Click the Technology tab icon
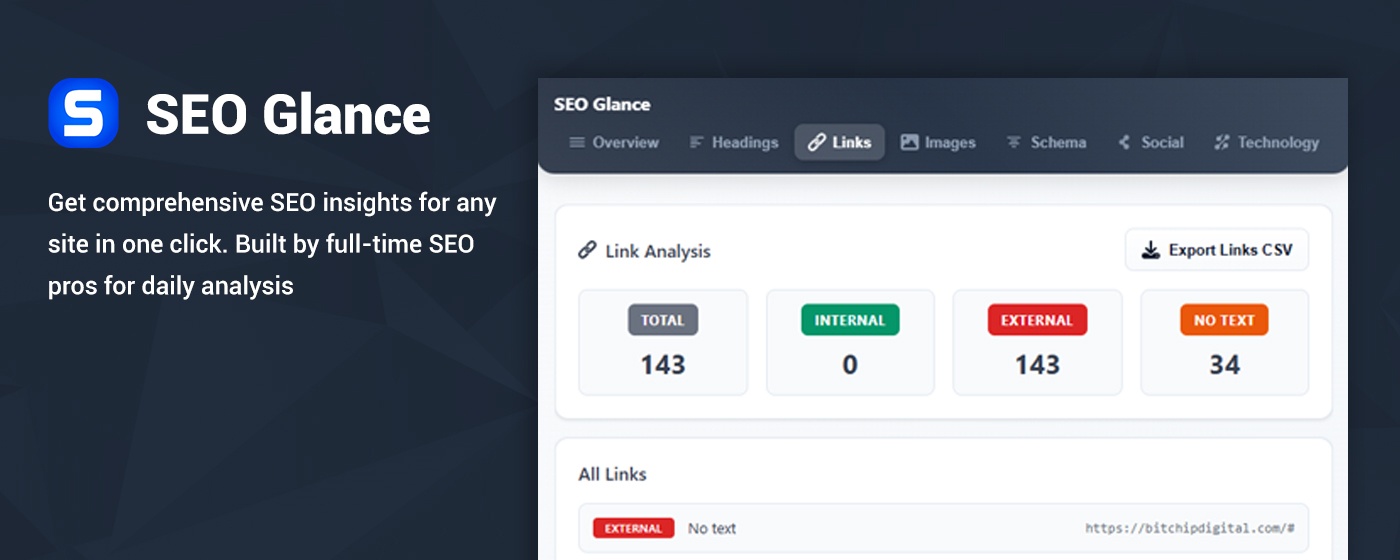The height and width of the screenshot is (560, 1400). pyautogui.click(x=1221, y=142)
